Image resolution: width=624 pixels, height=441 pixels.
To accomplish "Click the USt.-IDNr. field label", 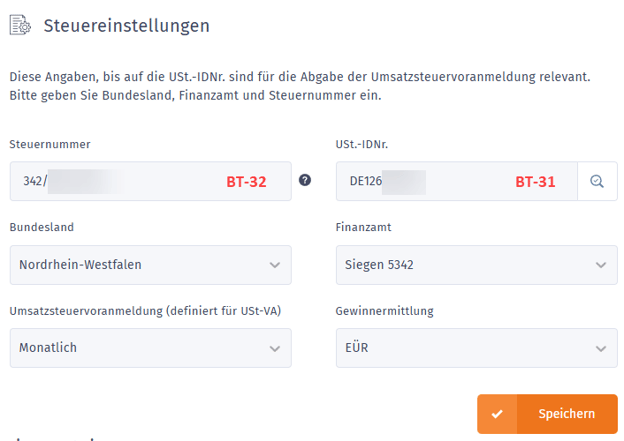I will tap(362, 145).
